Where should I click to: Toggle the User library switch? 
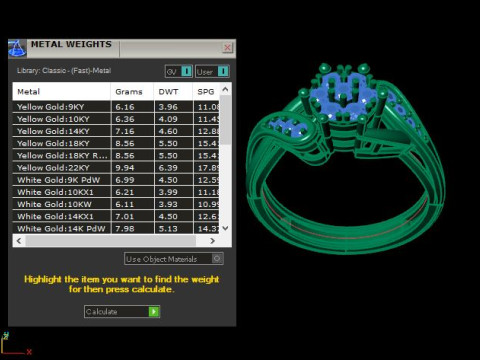[x=212, y=71]
